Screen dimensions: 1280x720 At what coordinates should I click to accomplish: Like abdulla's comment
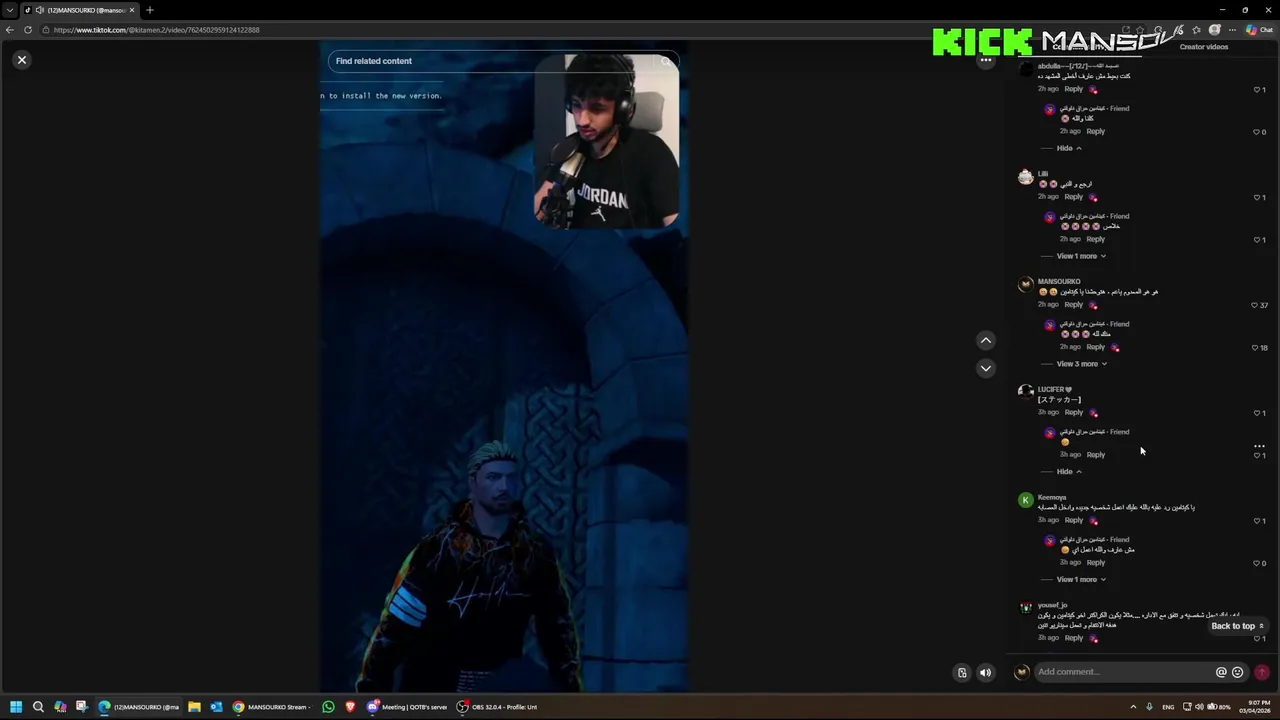[1259, 89]
